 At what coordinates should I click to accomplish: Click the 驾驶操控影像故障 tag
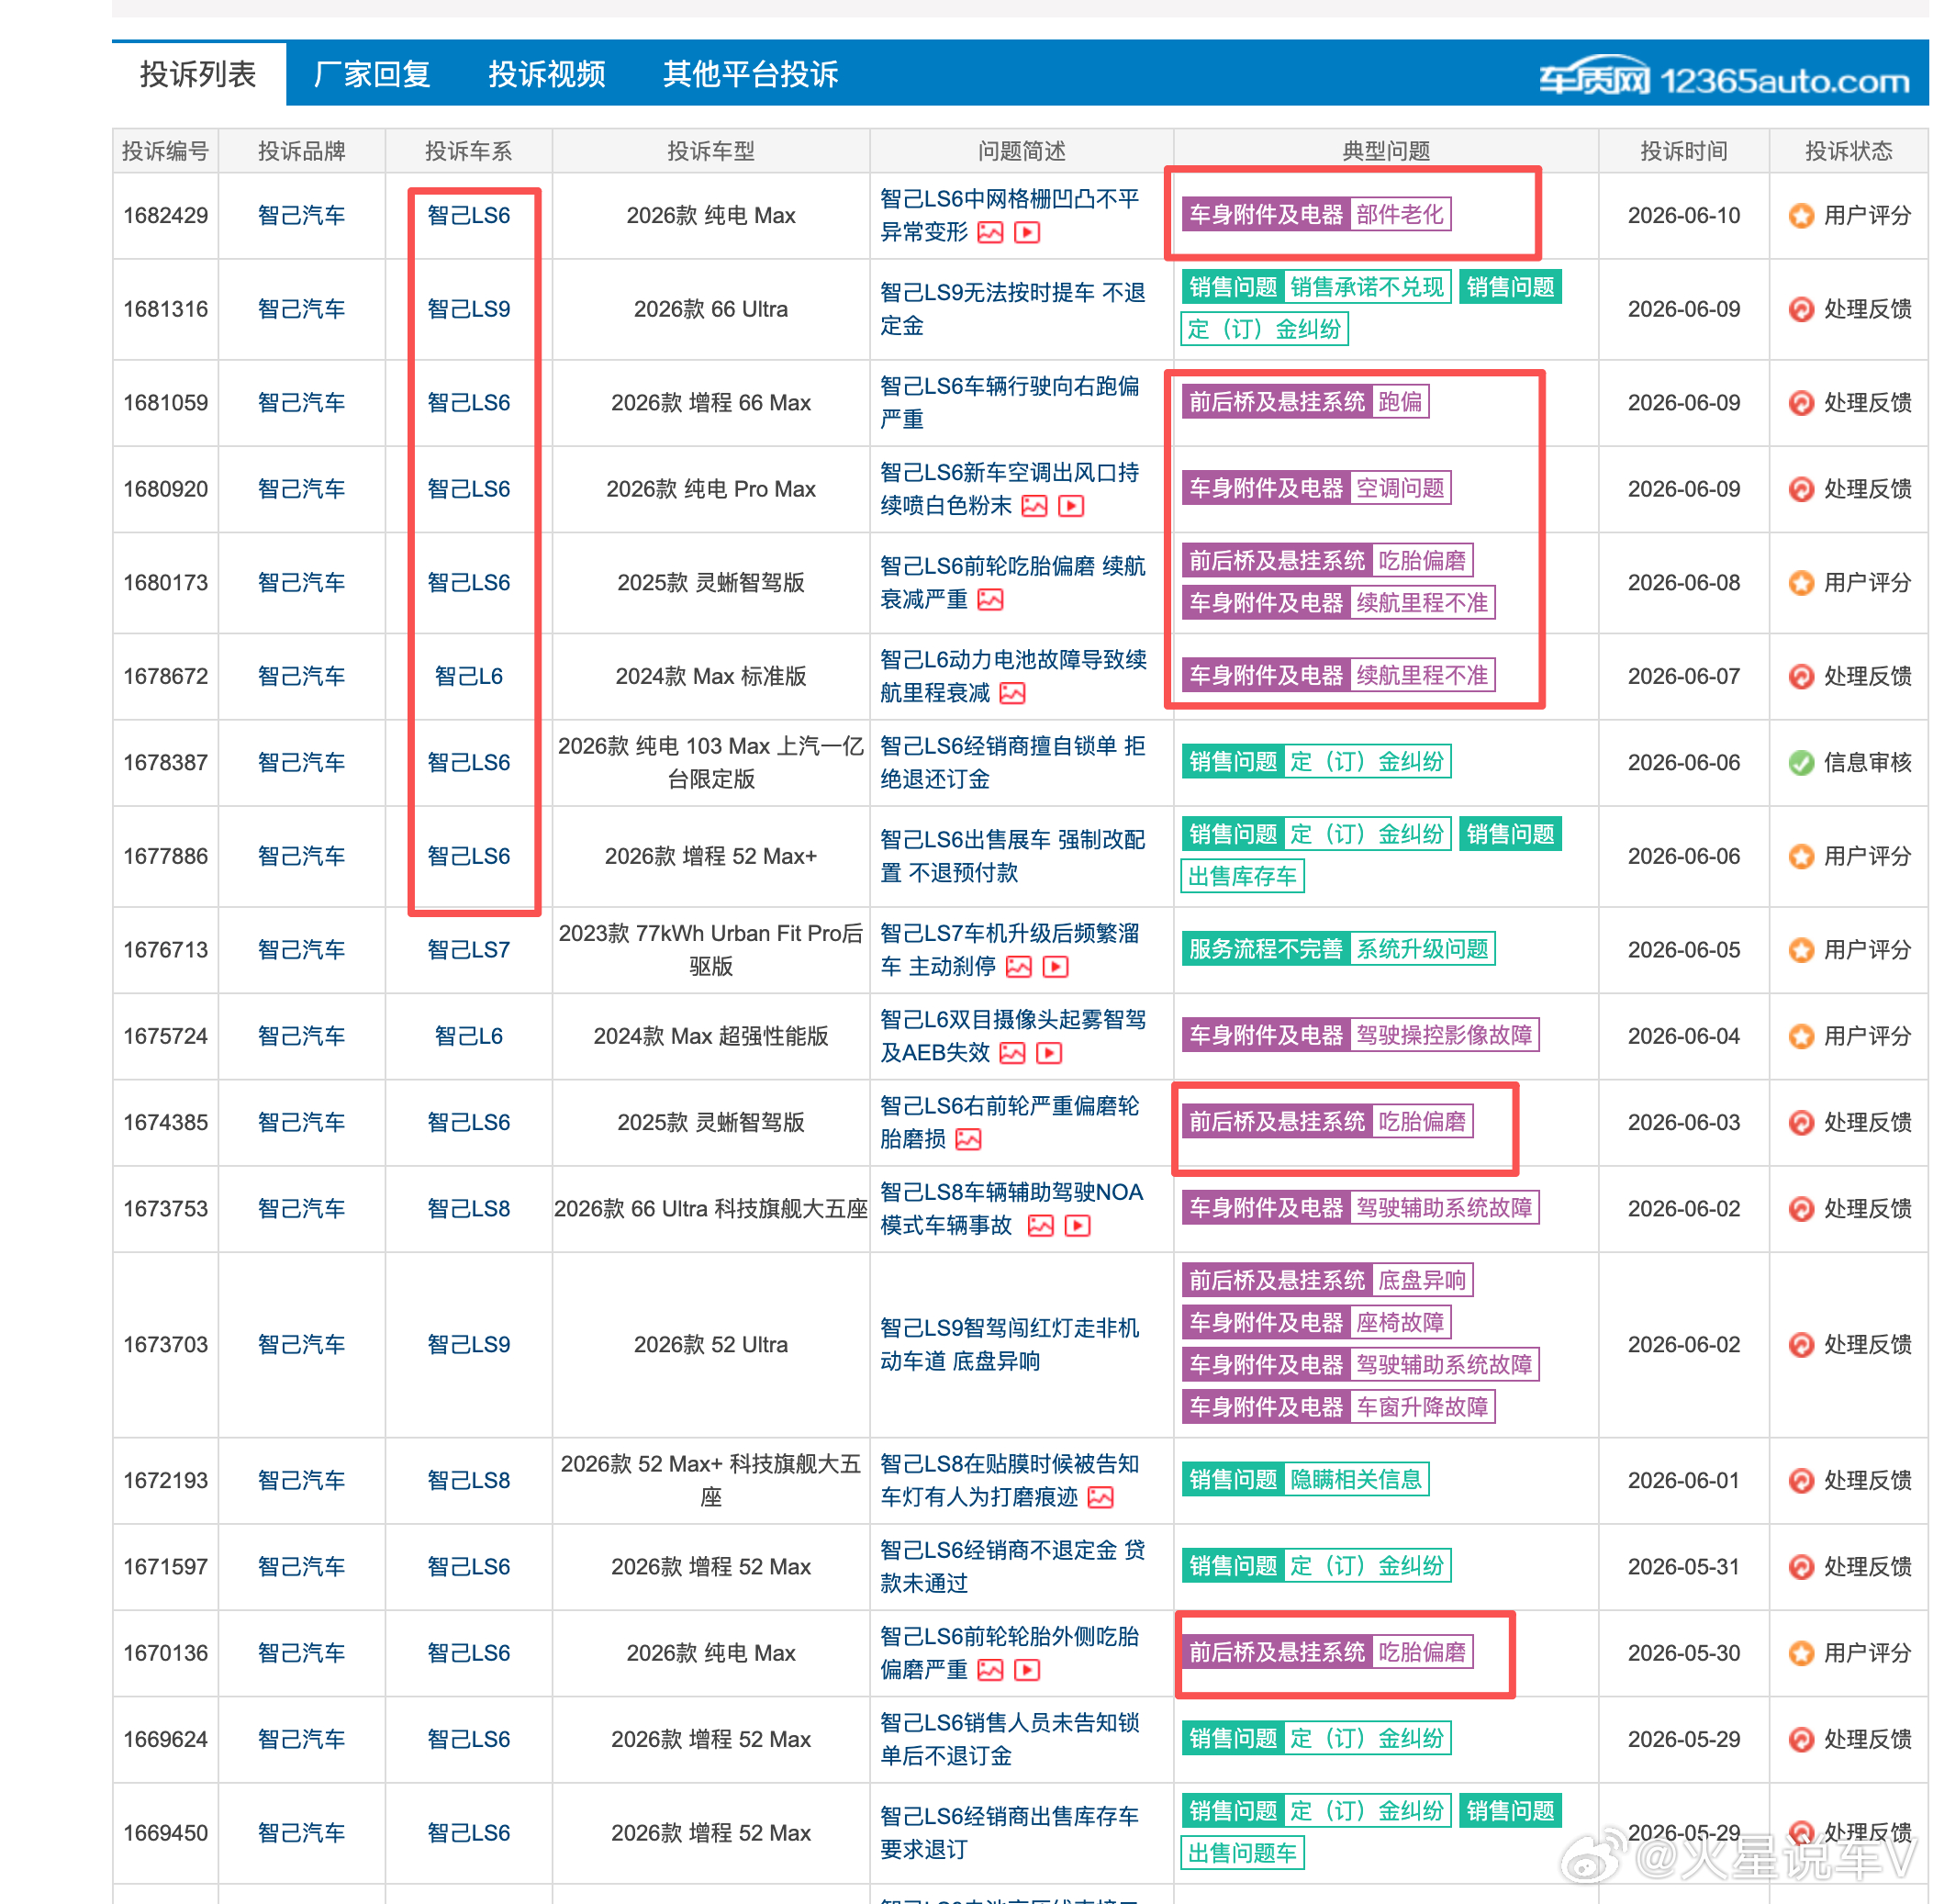[1444, 1036]
